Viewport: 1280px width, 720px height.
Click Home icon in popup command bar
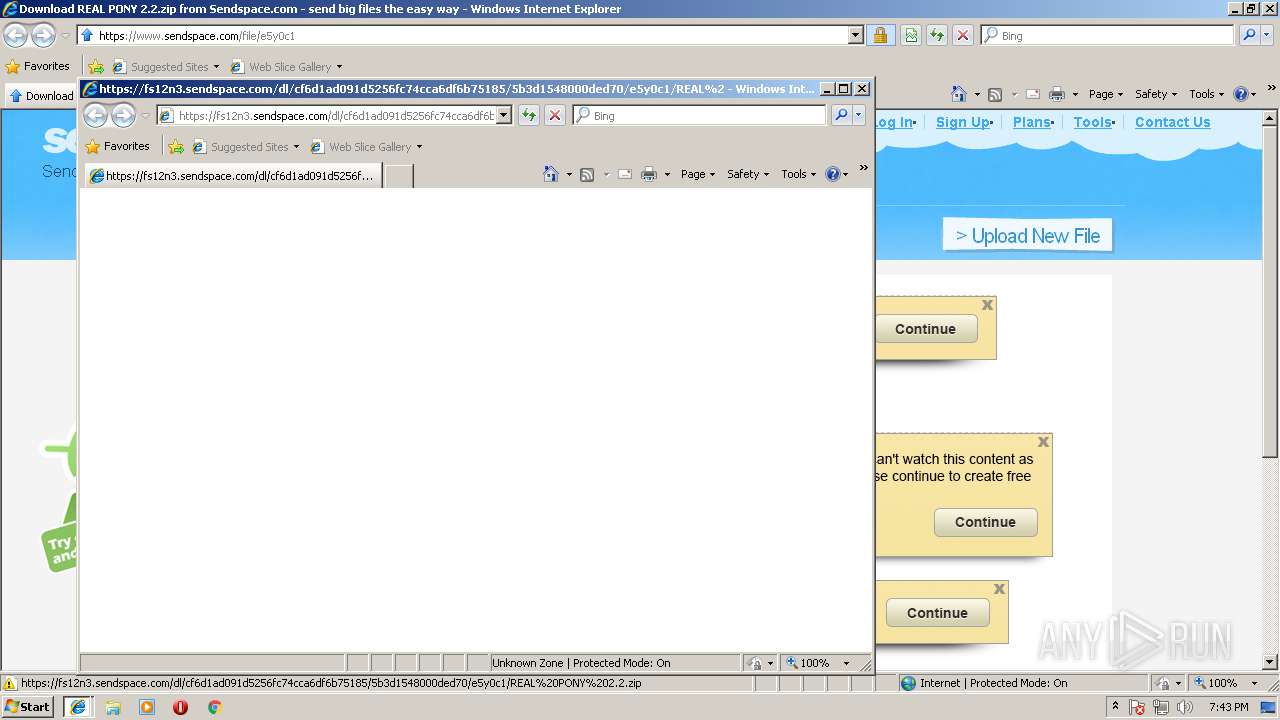pos(550,174)
